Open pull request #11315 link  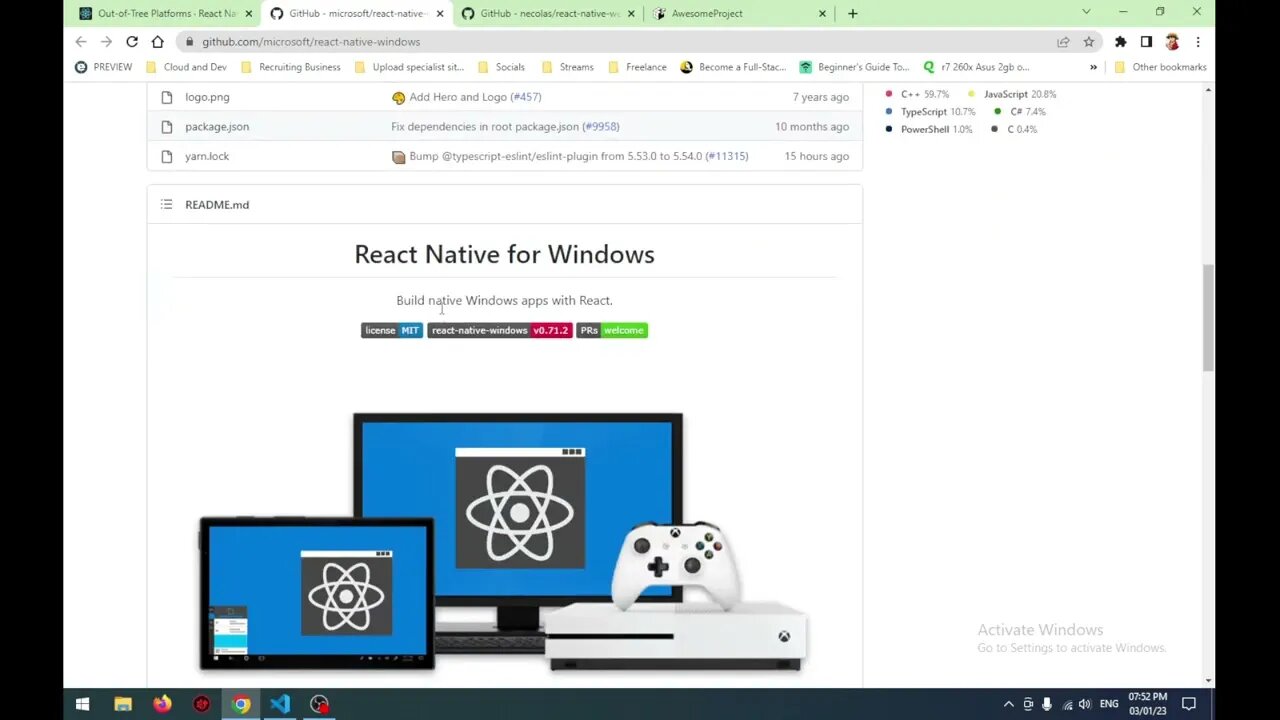(727, 156)
